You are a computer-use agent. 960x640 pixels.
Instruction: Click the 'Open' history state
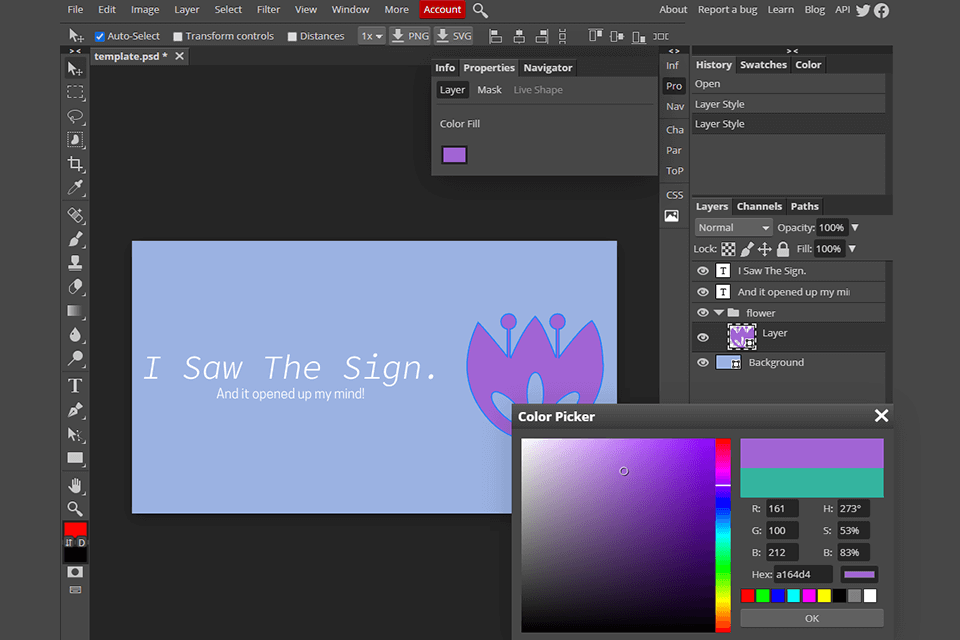(x=789, y=84)
